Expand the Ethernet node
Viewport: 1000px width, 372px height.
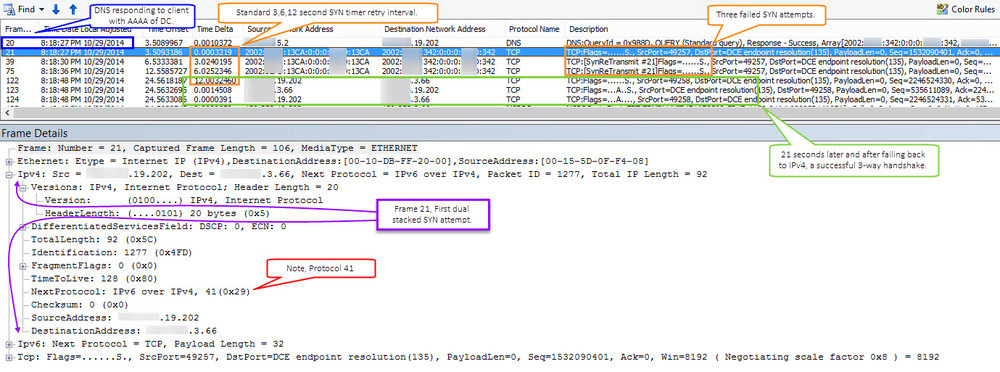pos(10,161)
